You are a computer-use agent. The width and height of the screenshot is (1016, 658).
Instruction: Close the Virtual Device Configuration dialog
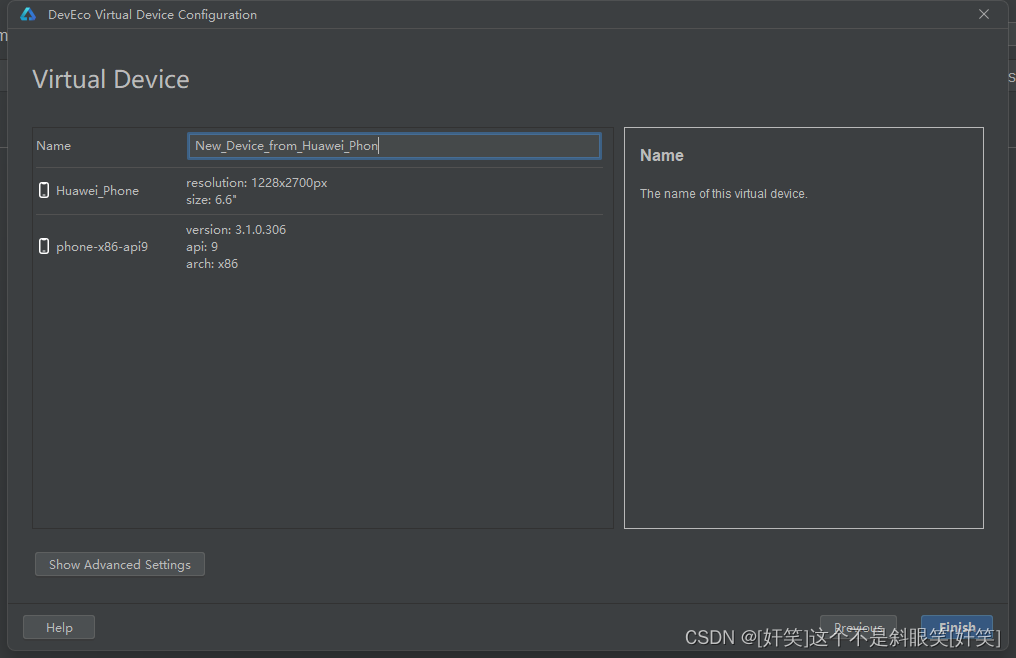point(984,14)
